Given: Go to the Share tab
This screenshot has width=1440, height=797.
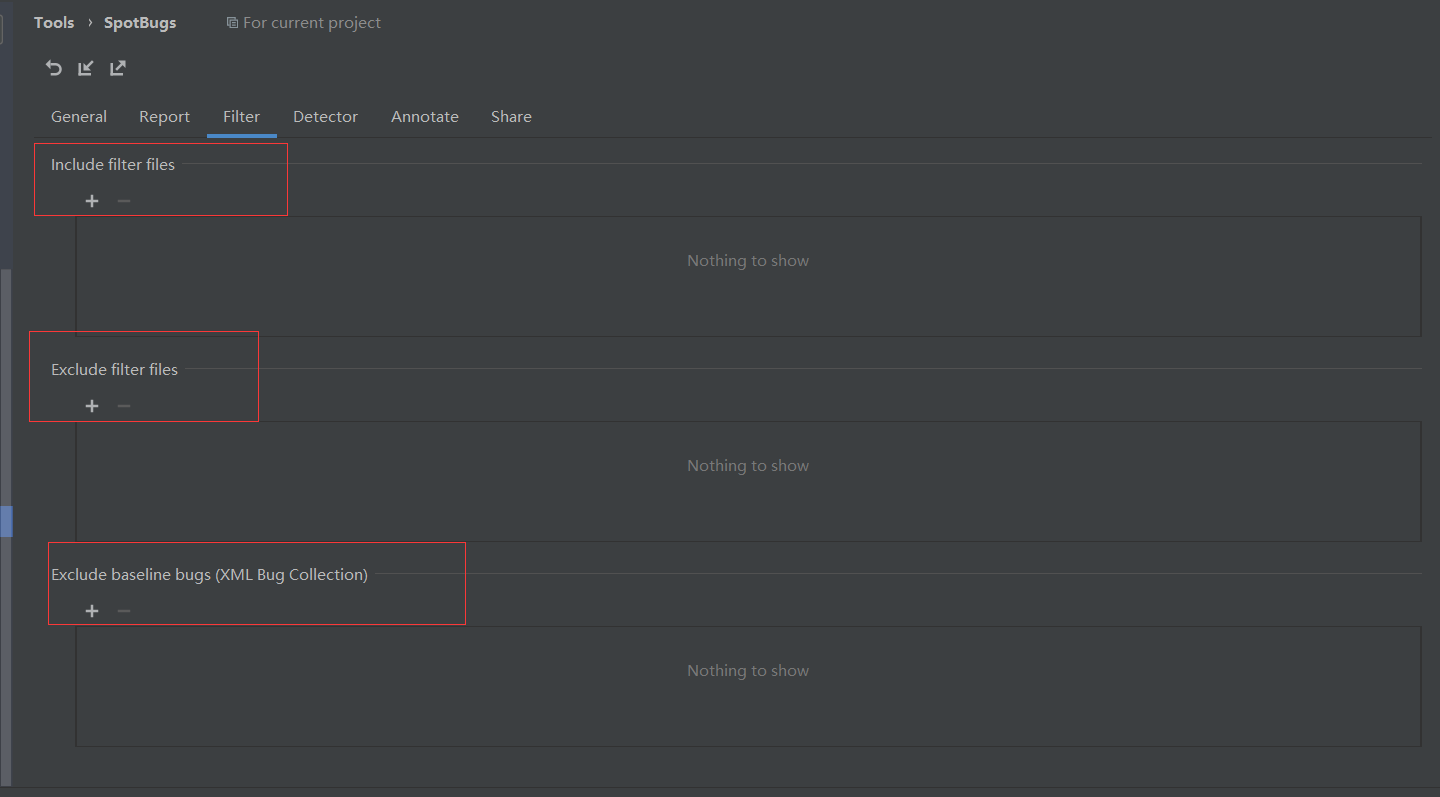Looking at the screenshot, I should click(x=511, y=116).
